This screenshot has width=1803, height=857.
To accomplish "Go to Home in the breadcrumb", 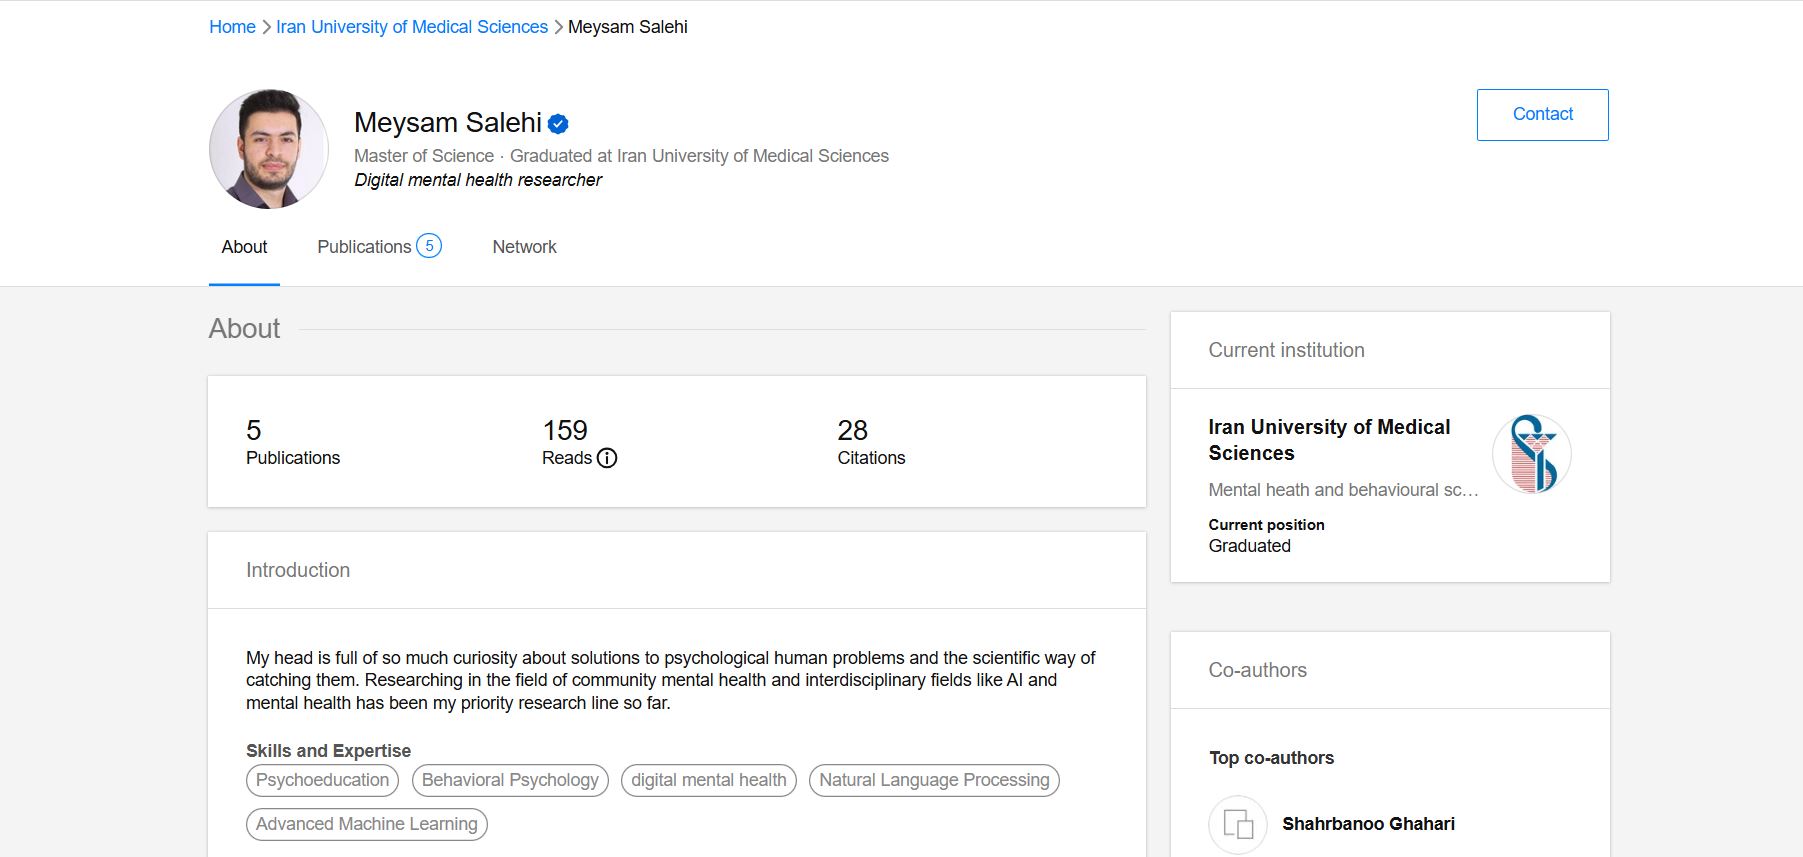I will click(x=232, y=27).
